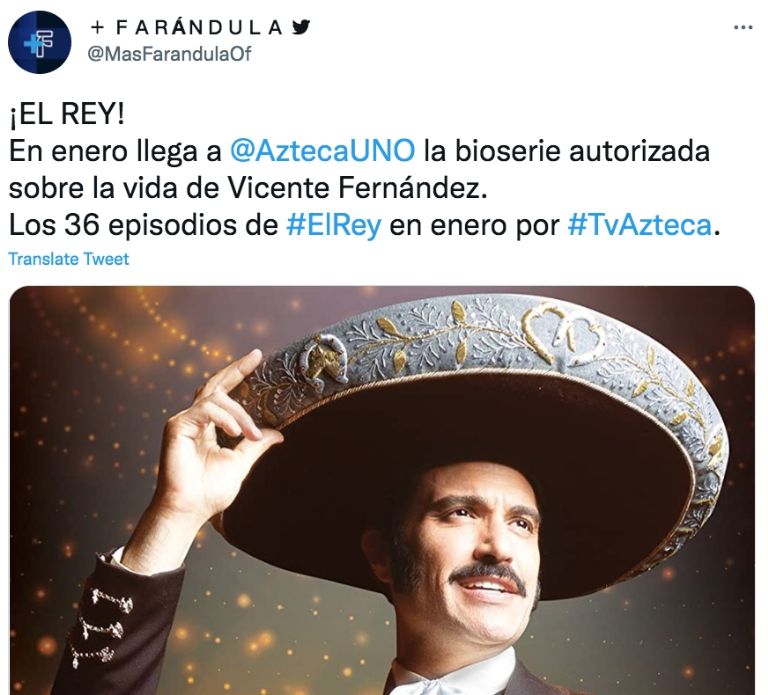This screenshot has height=695, width=768.
Task: Click the 'Los 36 episodios de' text
Action: click(144, 225)
